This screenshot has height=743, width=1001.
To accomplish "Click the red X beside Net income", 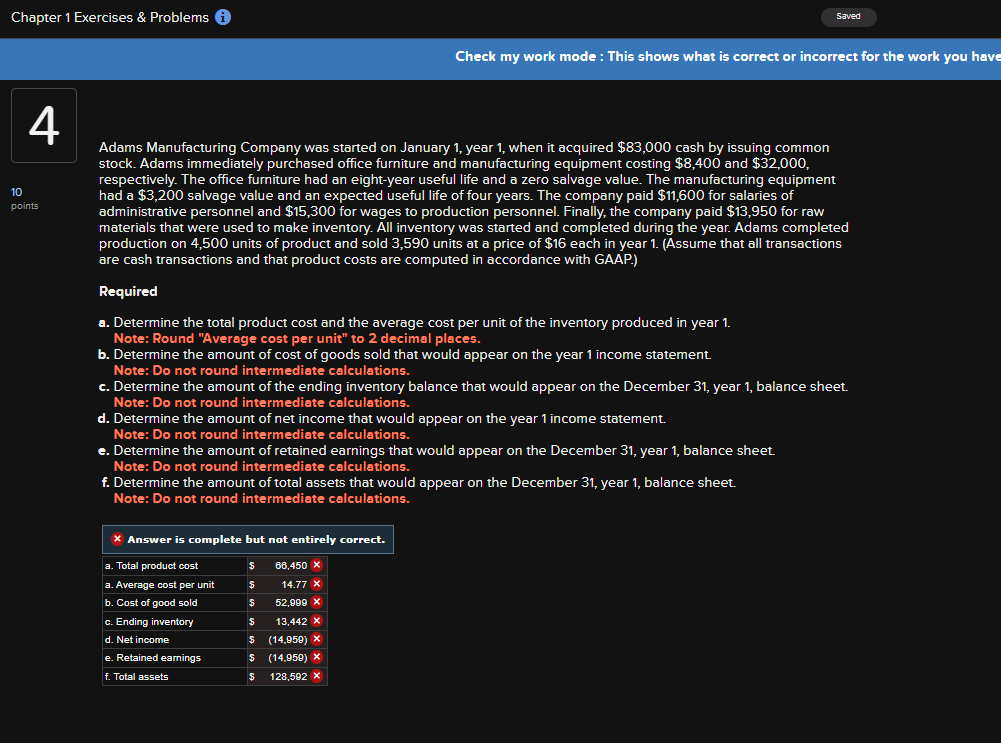I will (x=317, y=639).
